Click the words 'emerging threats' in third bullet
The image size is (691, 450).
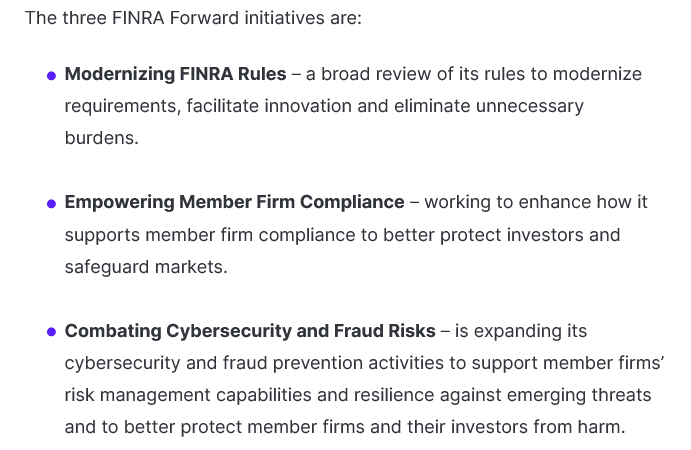coord(579,395)
